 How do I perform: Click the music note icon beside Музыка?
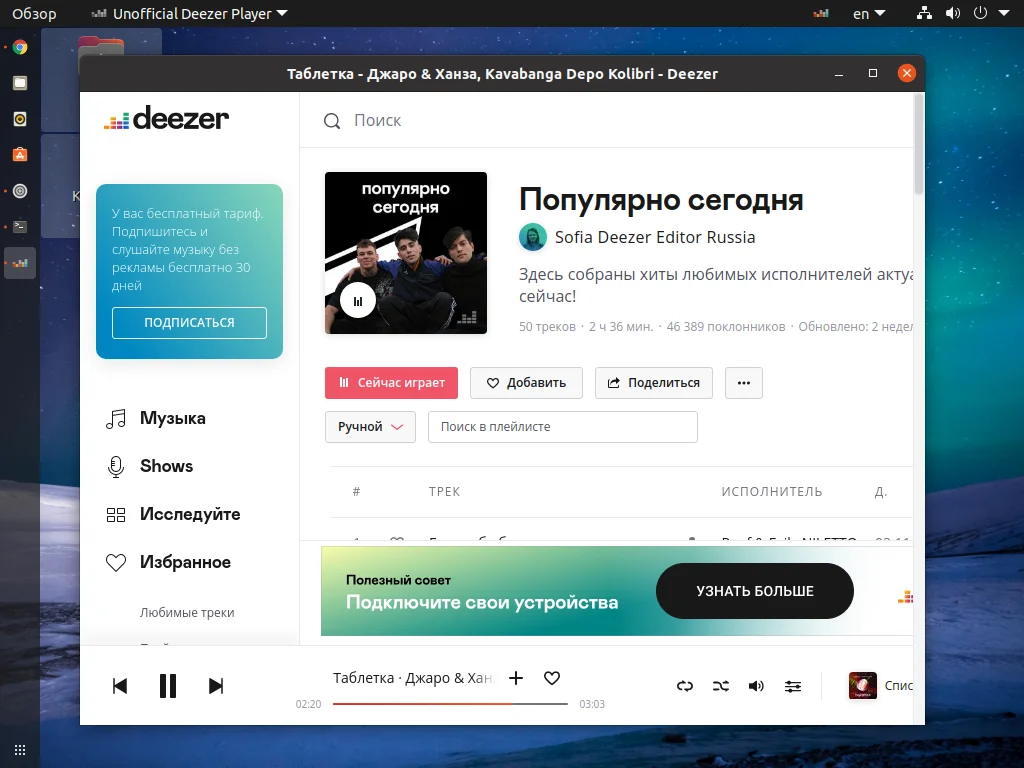(116, 419)
